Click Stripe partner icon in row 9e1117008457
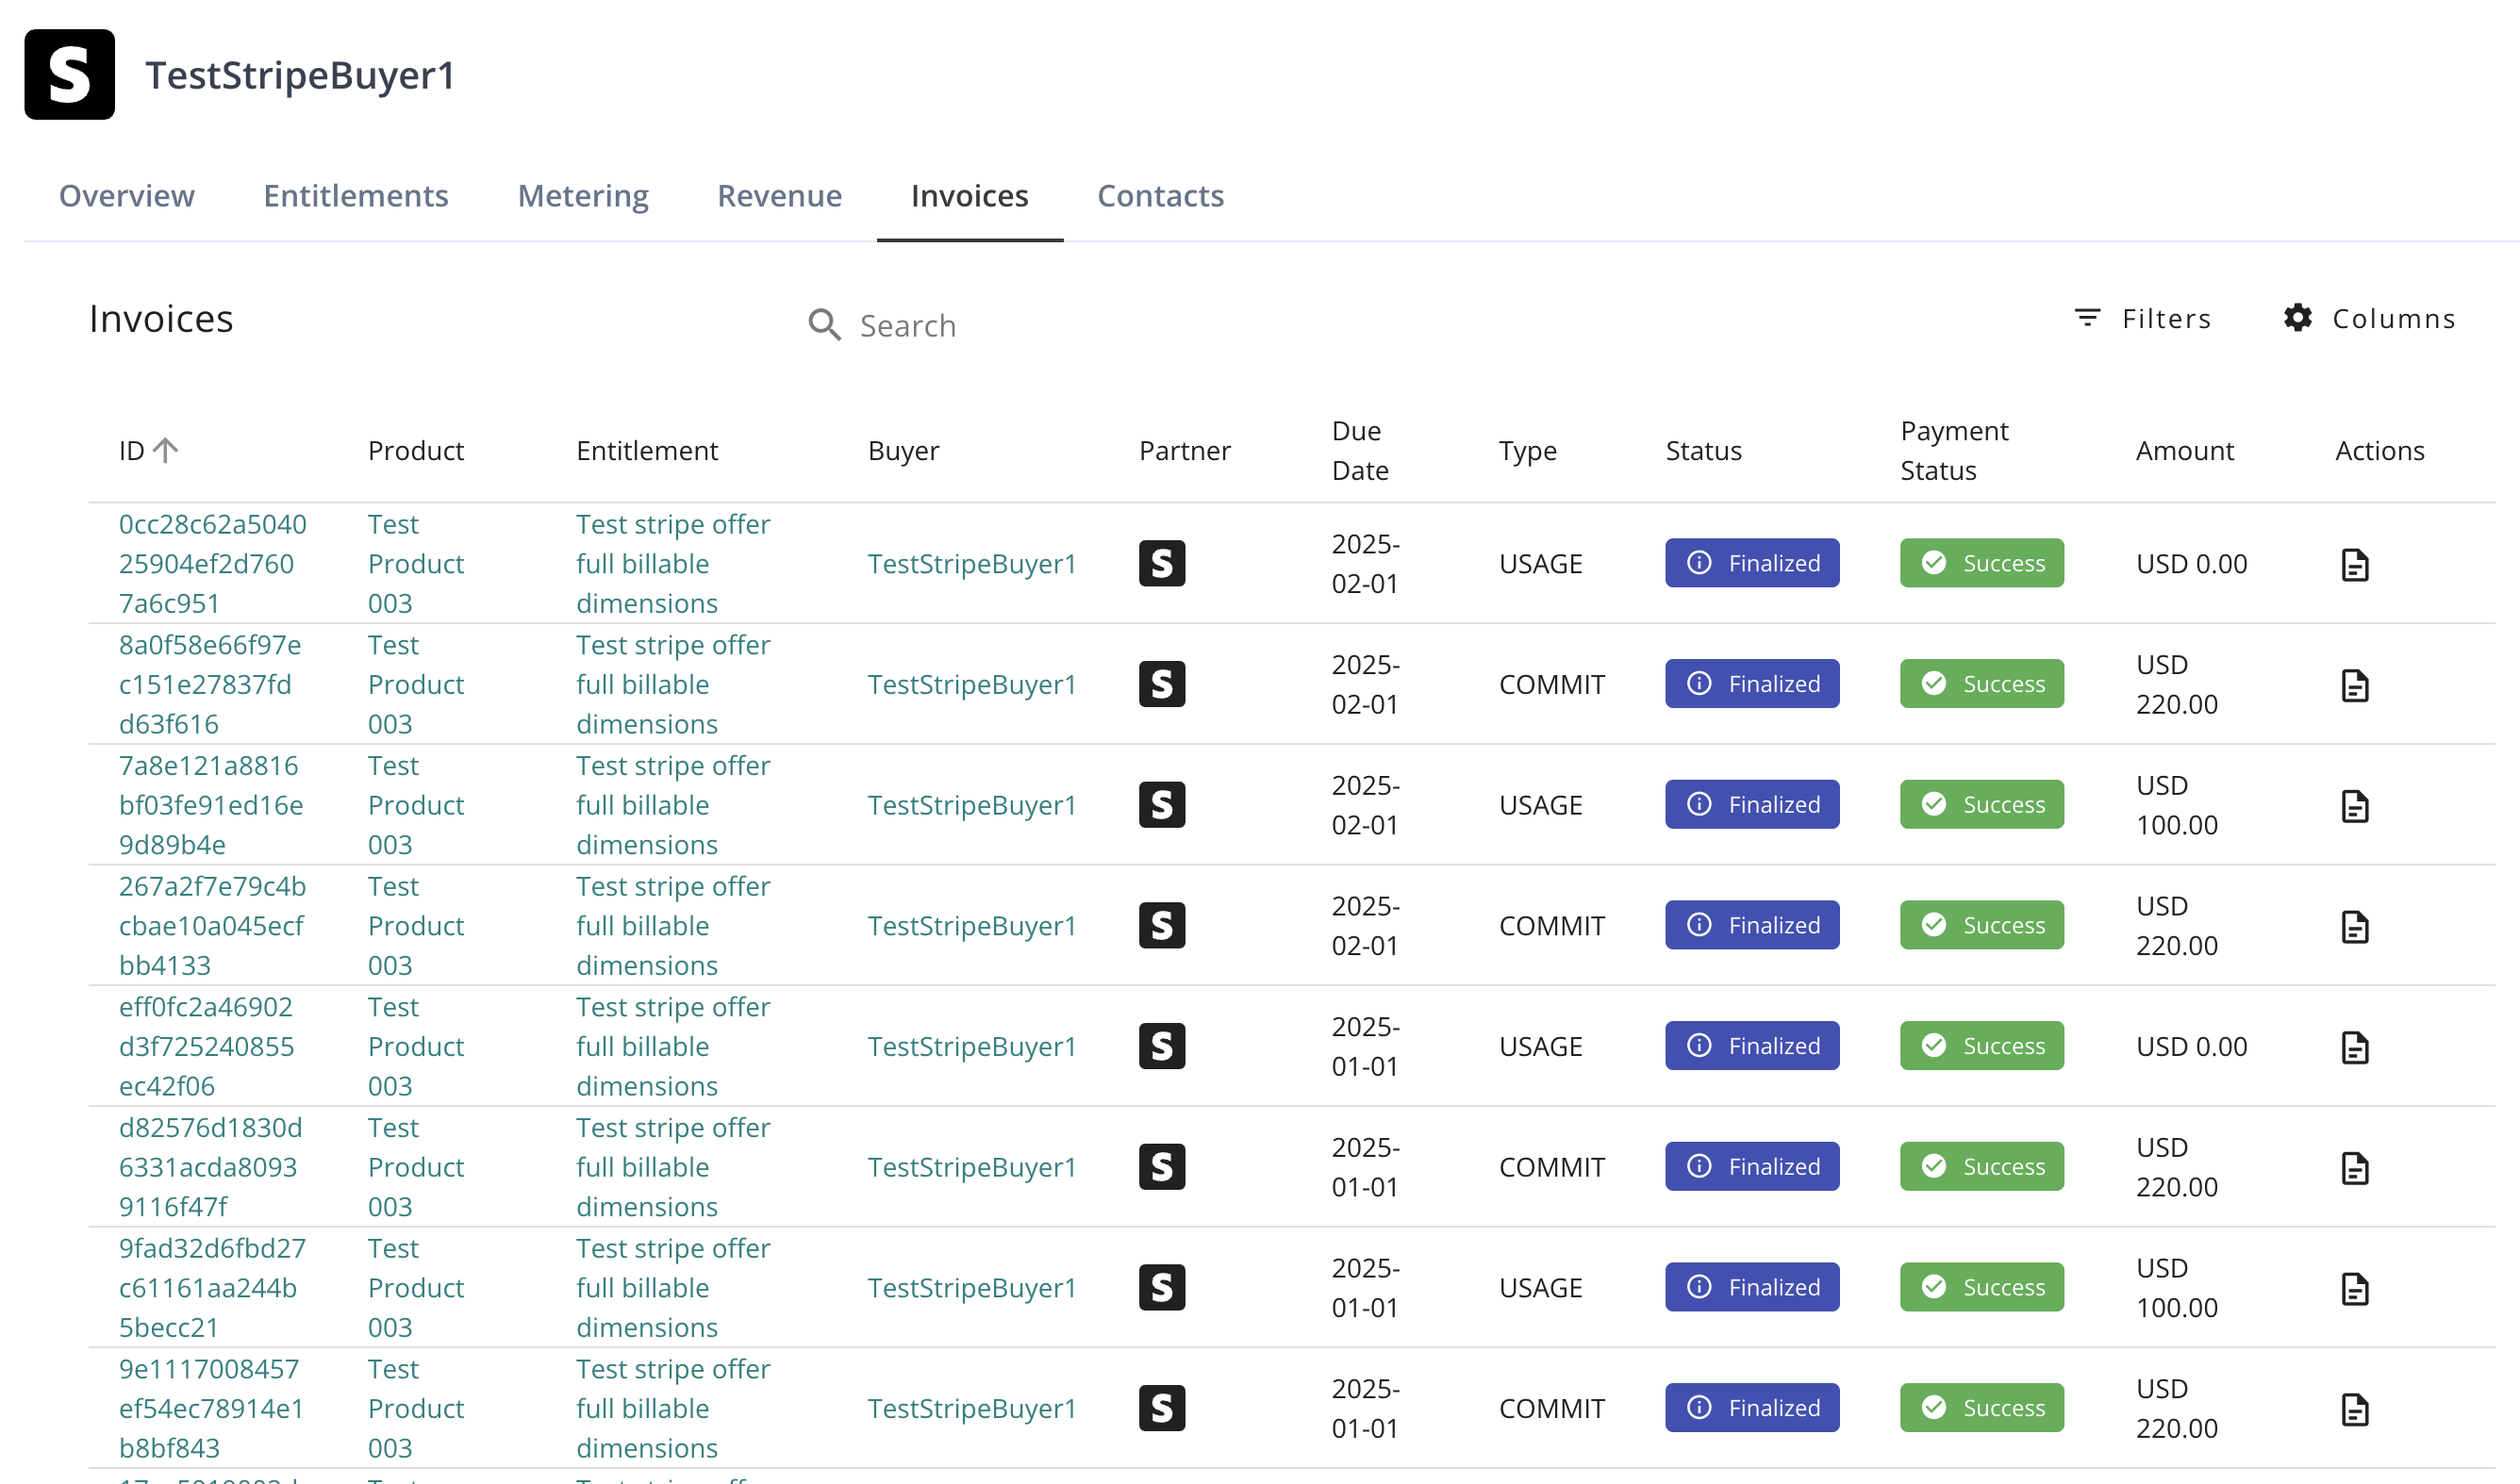Viewport: 2520px width, 1484px height. point(1162,1408)
